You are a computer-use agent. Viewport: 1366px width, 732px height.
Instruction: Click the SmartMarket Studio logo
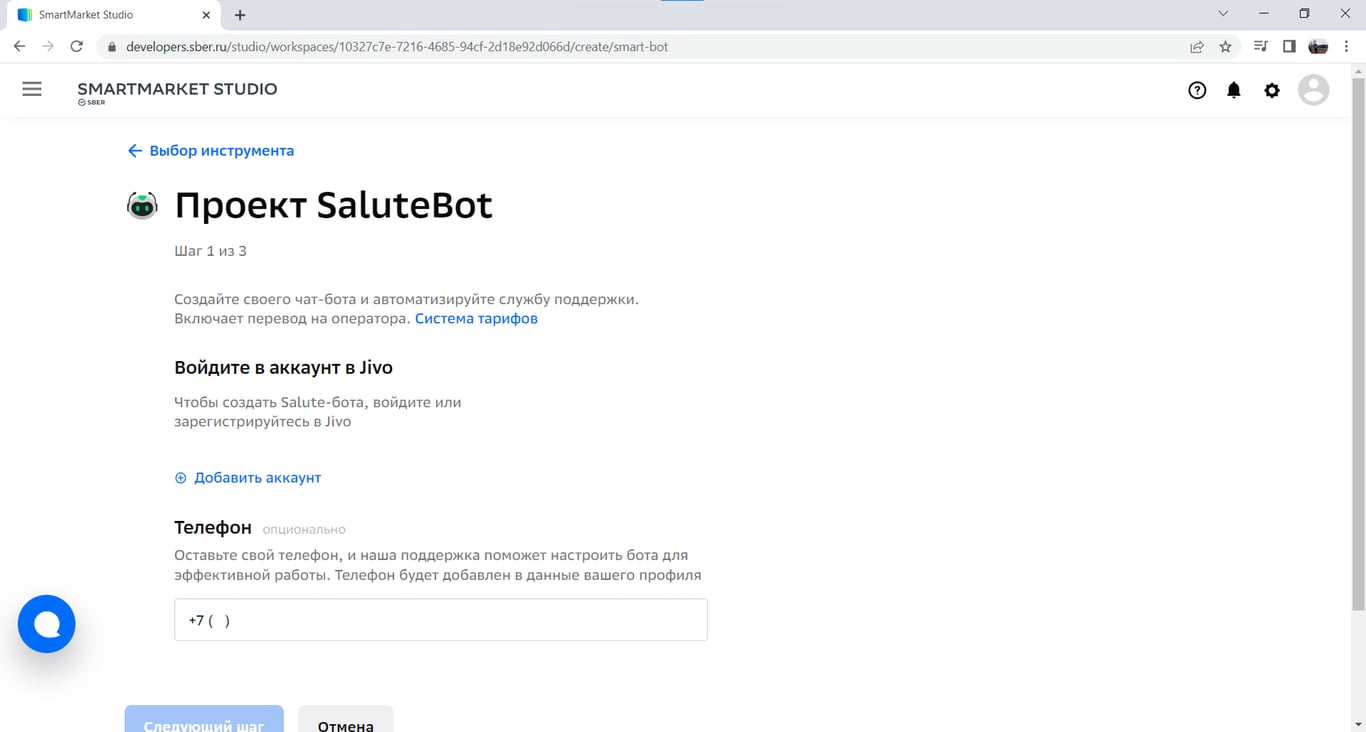click(177, 92)
